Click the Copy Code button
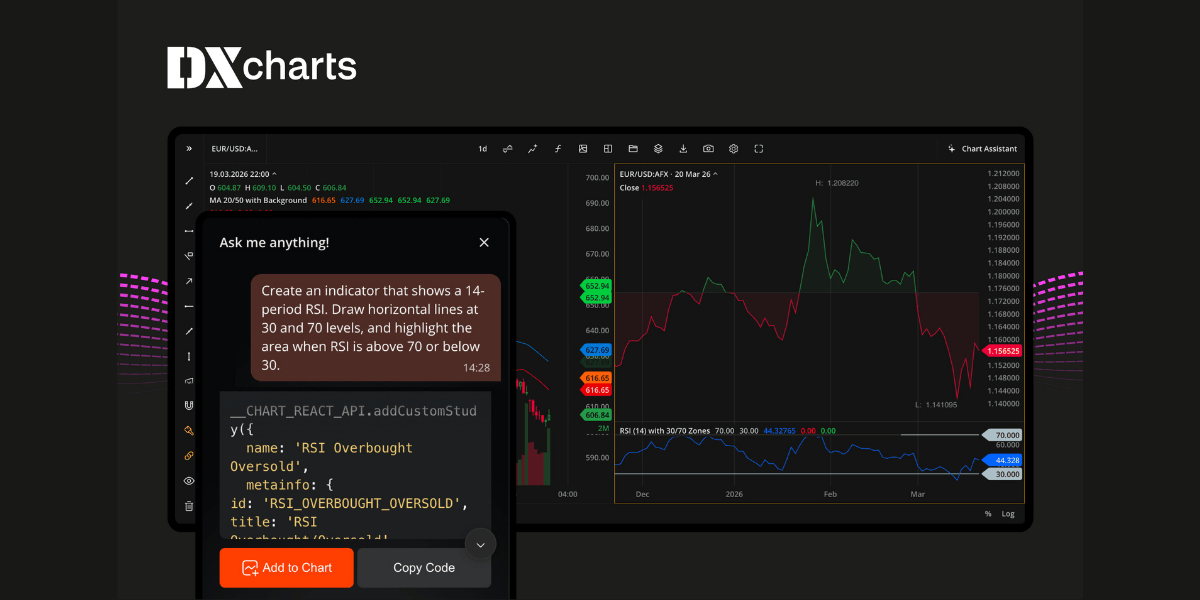This screenshot has height=600, width=1200. click(424, 567)
